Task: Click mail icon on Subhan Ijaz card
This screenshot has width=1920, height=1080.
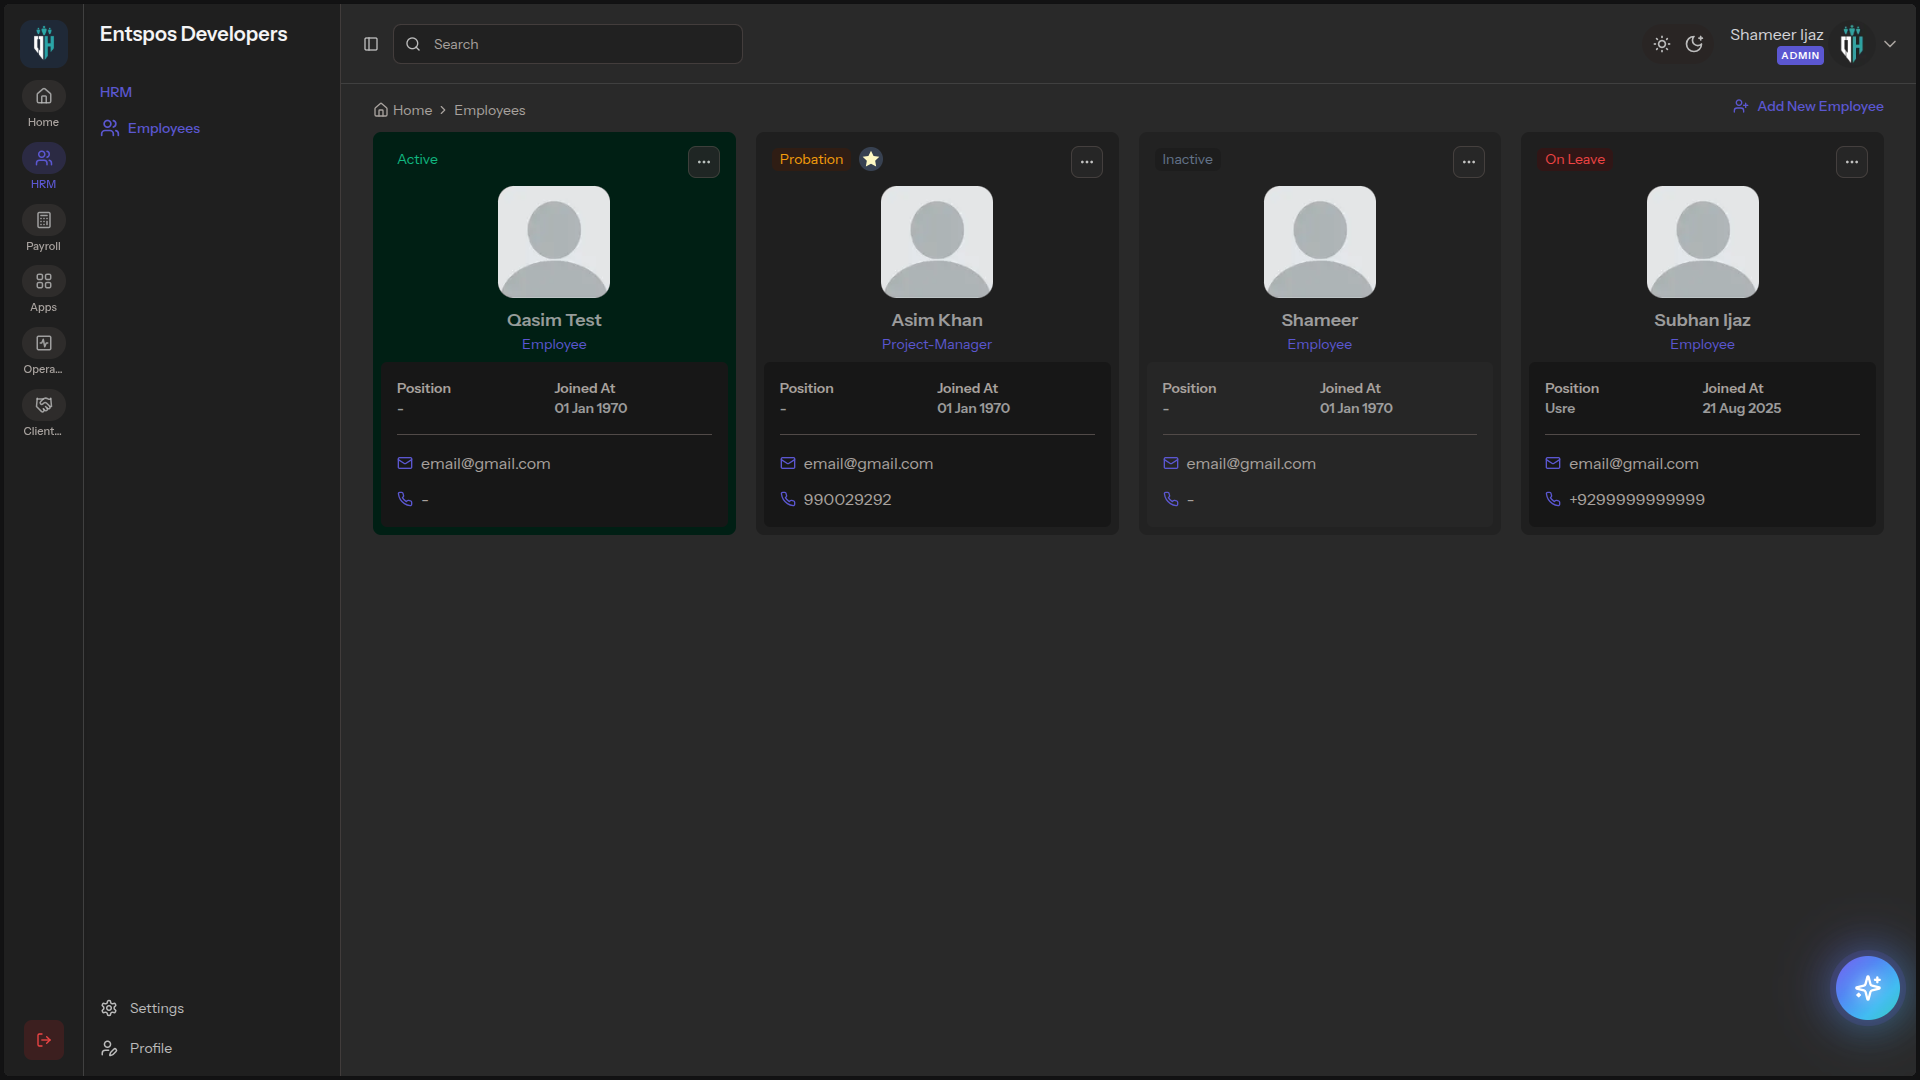Action: pyautogui.click(x=1553, y=463)
